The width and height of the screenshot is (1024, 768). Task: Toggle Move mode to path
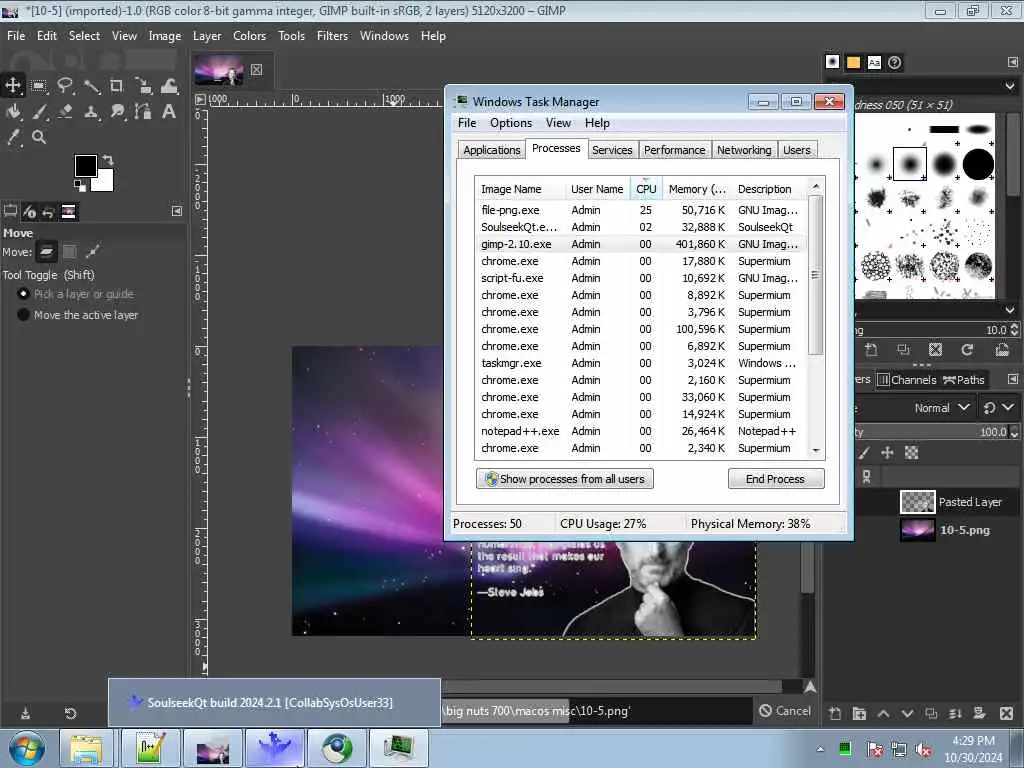93,251
